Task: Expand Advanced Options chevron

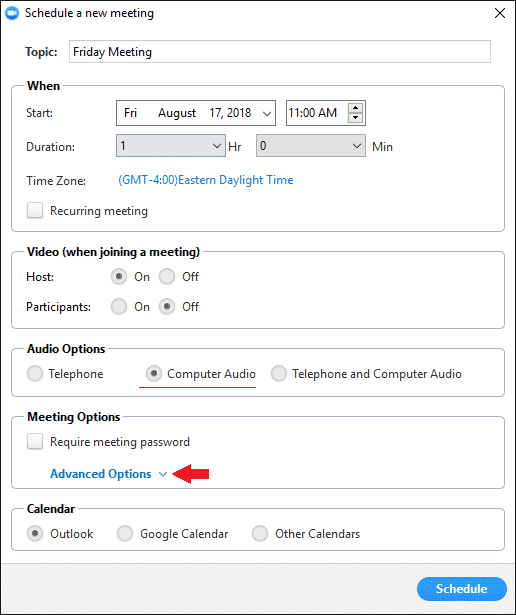Action: (x=163, y=474)
